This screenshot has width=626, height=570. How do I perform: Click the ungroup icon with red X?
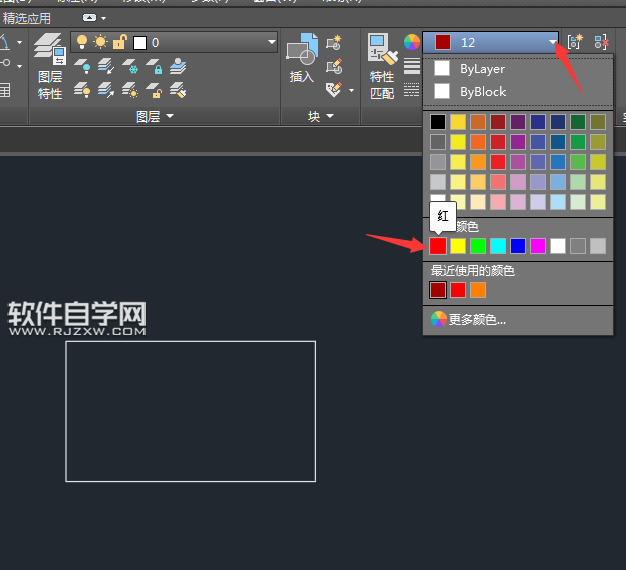[601, 42]
